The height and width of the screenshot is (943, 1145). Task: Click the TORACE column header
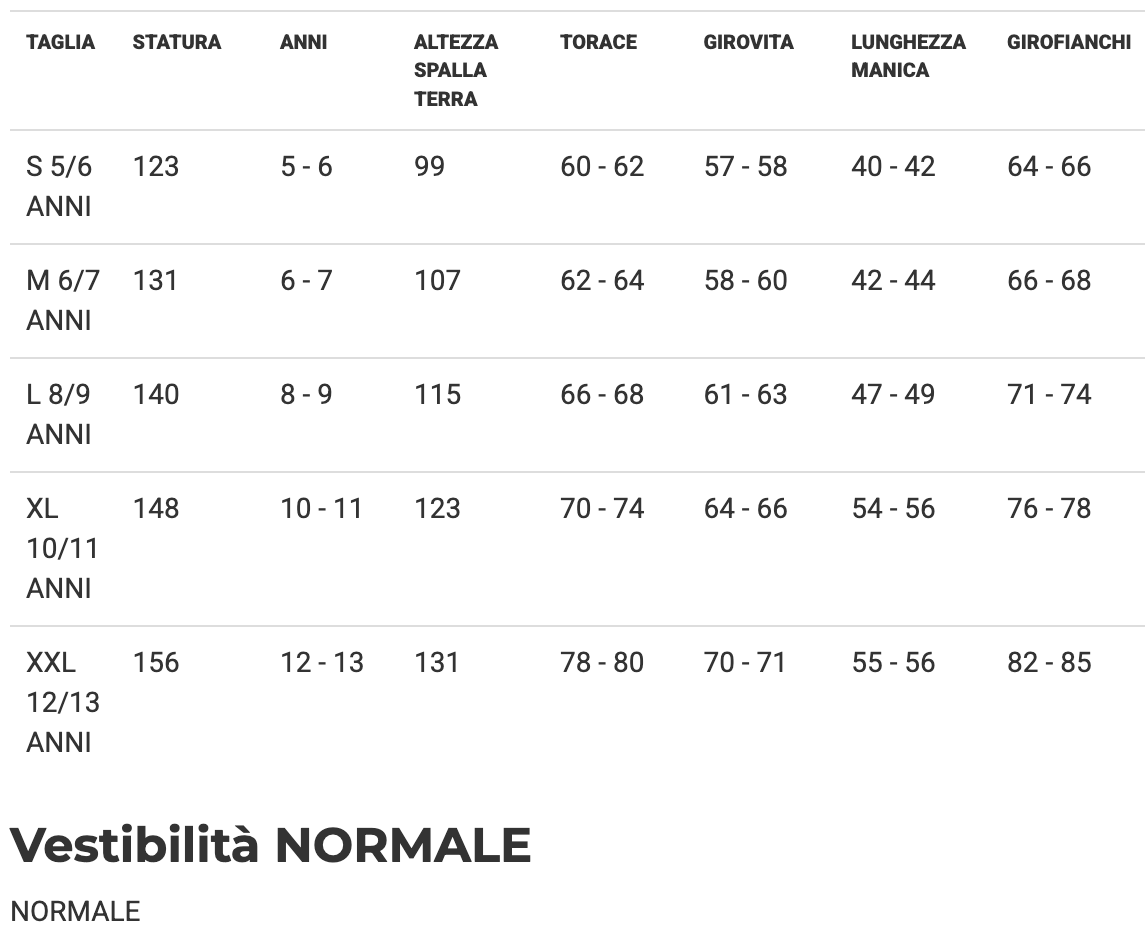pyautogui.click(x=598, y=42)
